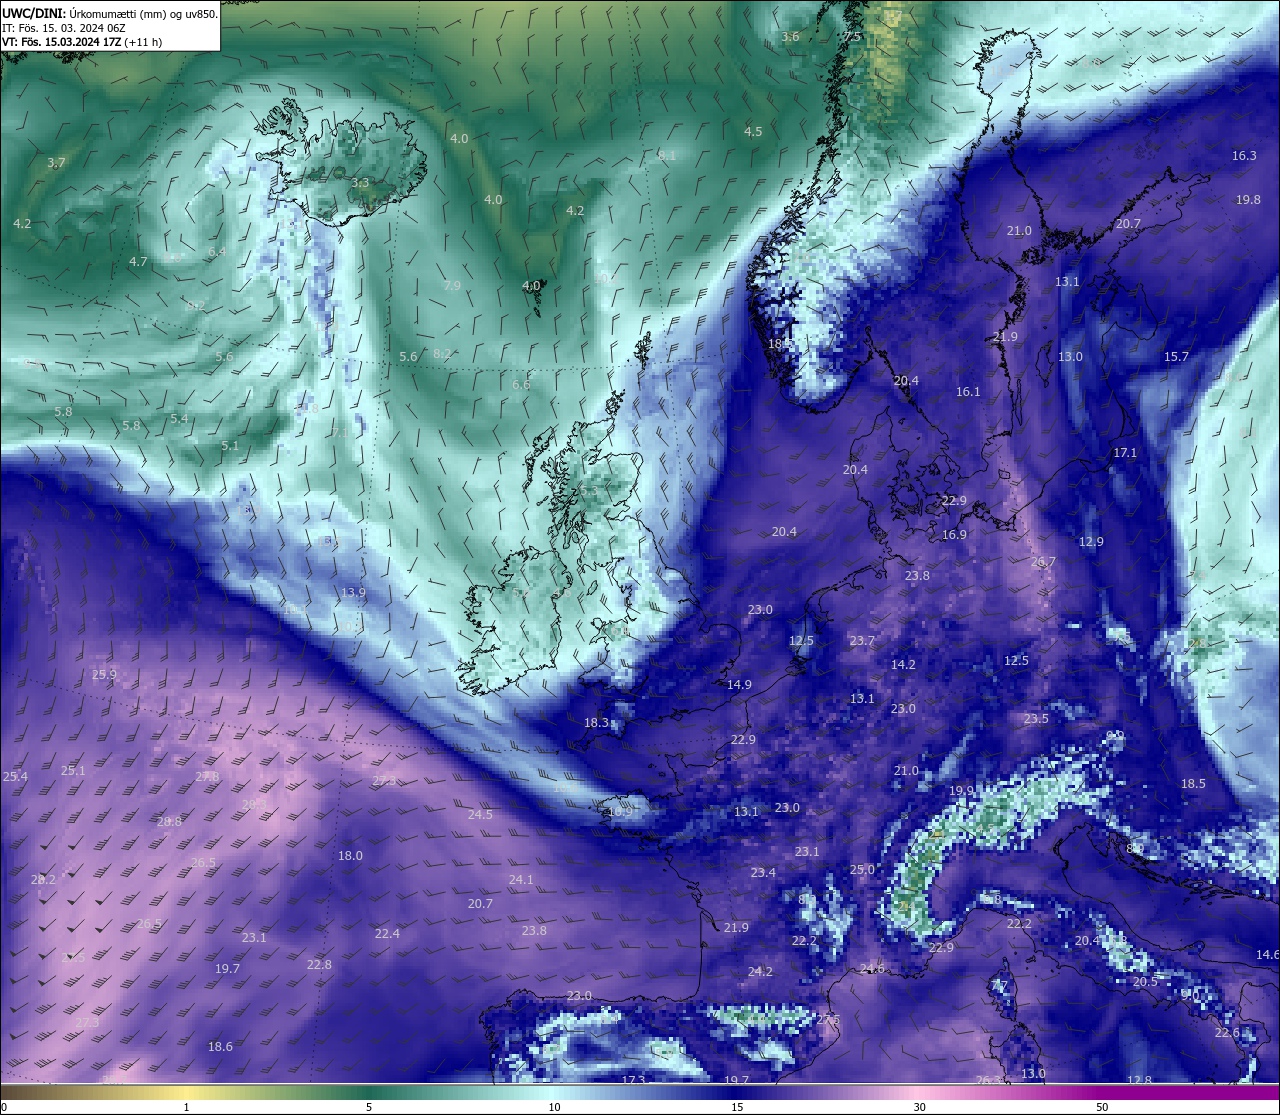
Task: Click the map value '22.8'
Action: pos(319,965)
